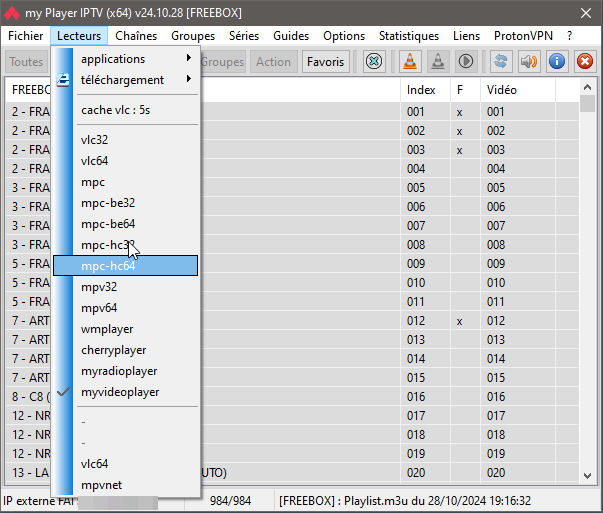This screenshot has height=513, width=603.
Task: Click the Playlist.m3u status bar text
Action: [x=405, y=501]
